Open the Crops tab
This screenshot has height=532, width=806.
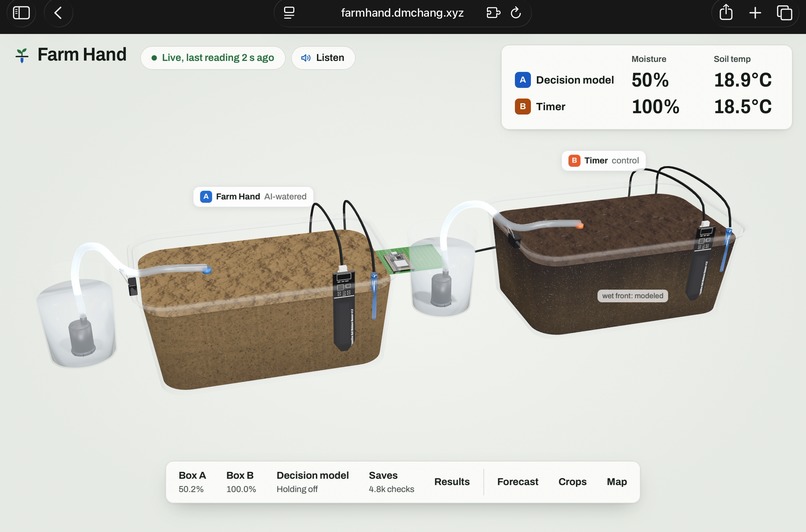pyautogui.click(x=572, y=482)
